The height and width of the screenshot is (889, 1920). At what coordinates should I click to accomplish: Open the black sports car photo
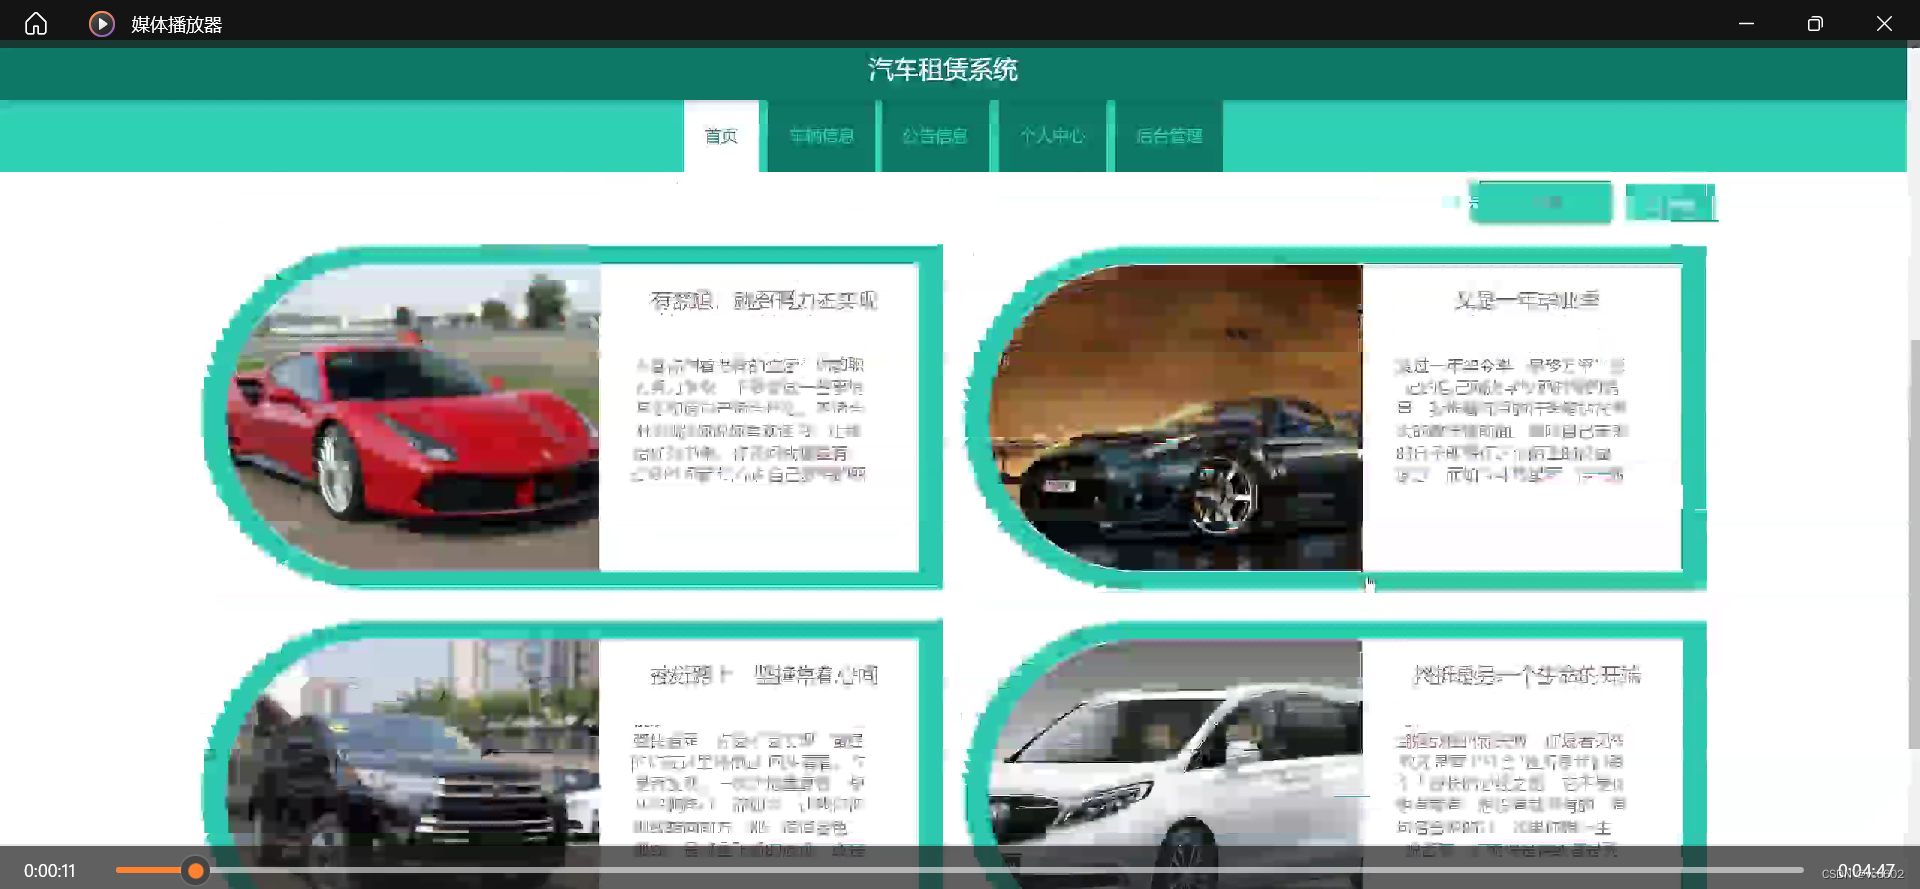(x=1176, y=417)
